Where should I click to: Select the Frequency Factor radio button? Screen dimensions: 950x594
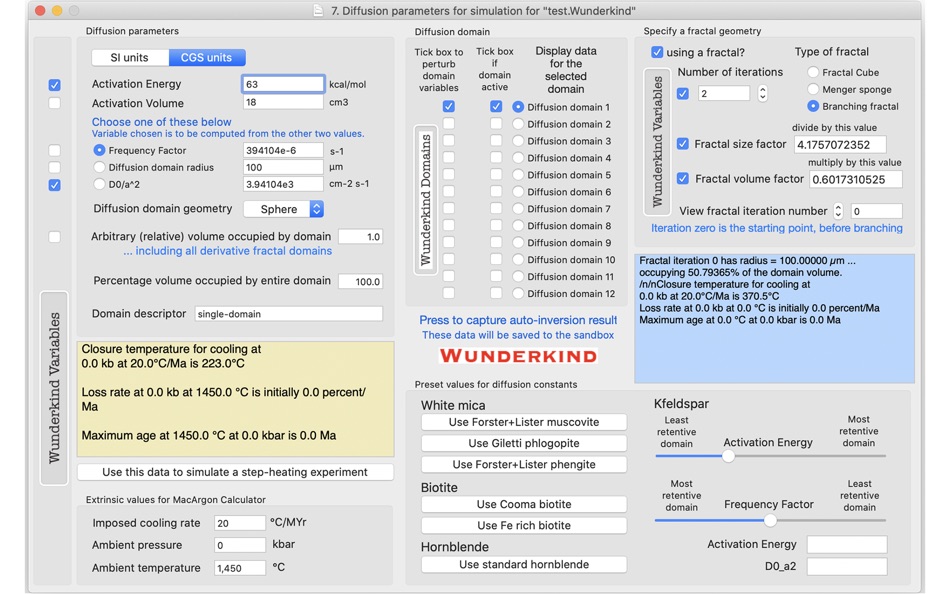[99, 150]
